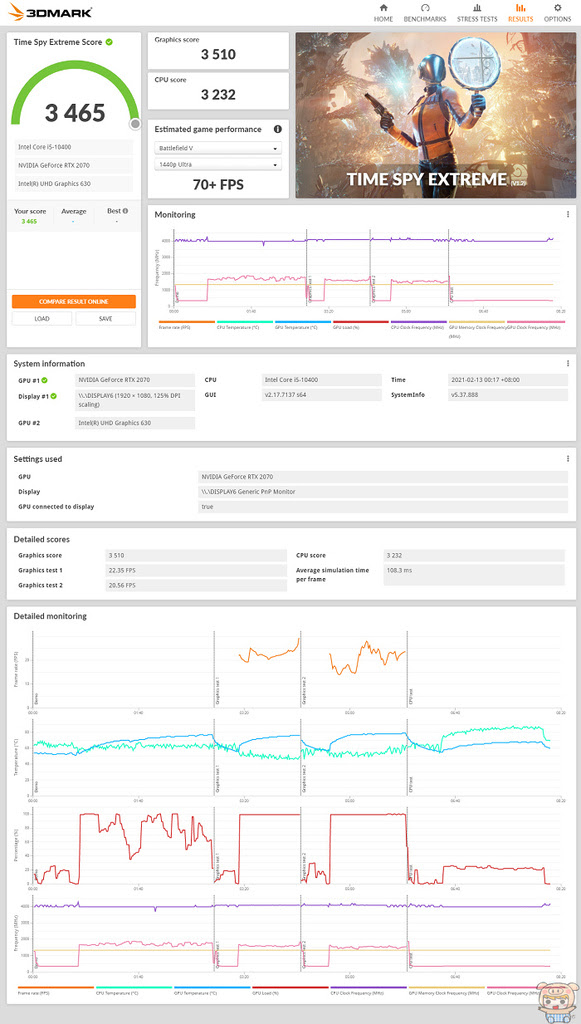Click the info icon next to Best

click(125, 211)
